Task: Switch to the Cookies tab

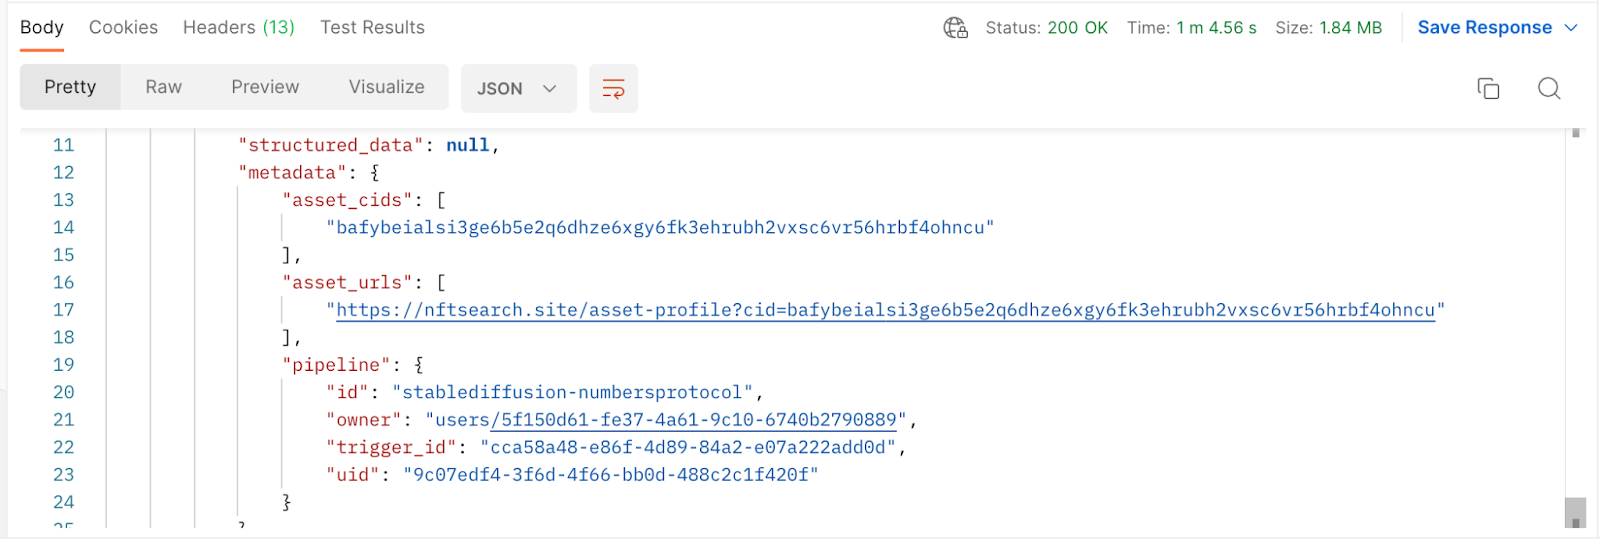Action: pyautogui.click(x=123, y=28)
